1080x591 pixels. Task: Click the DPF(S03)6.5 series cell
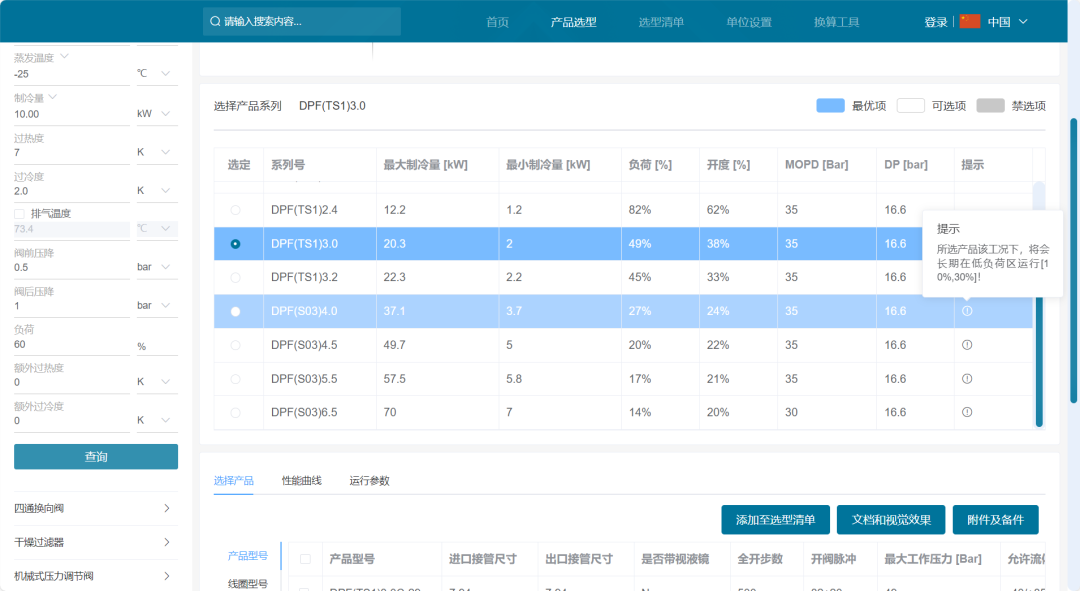coord(320,413)
